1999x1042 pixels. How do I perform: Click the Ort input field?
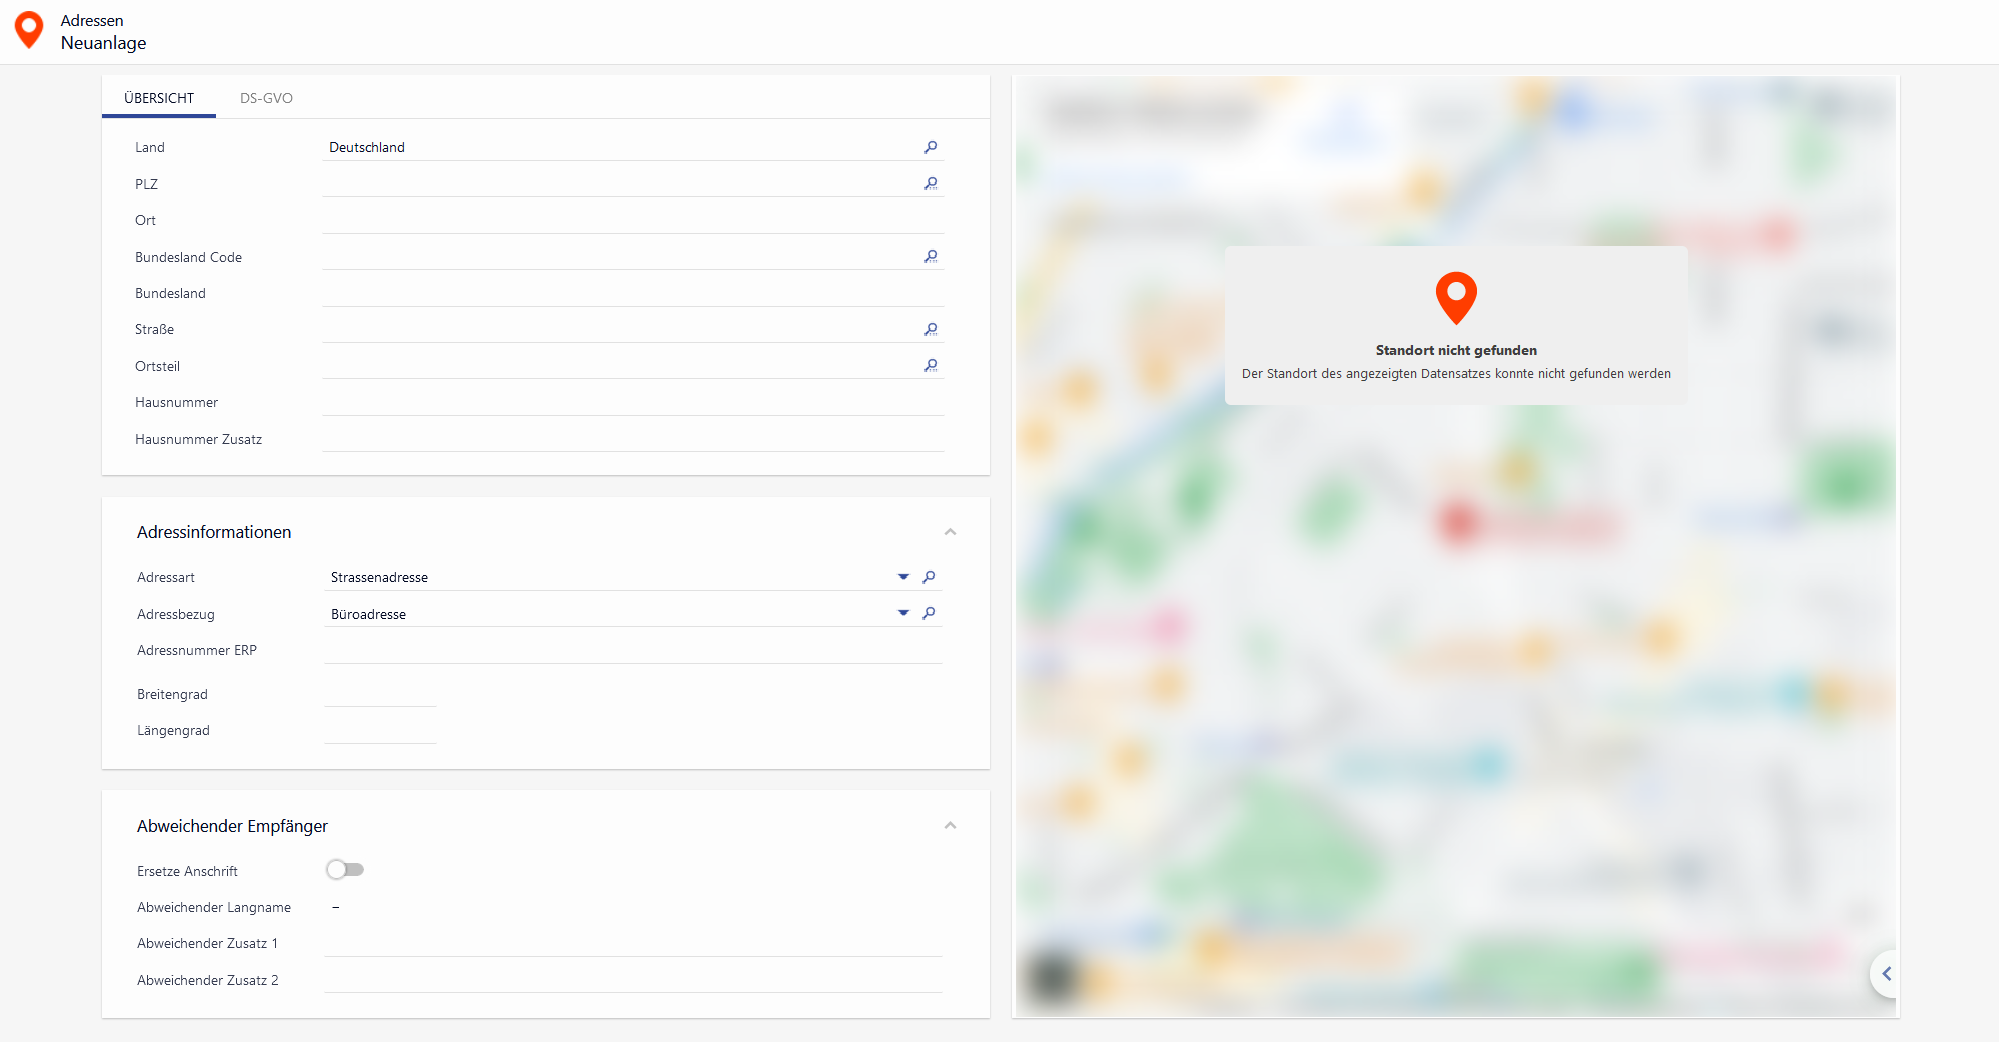pyautogui.click(x=632, y=220)
